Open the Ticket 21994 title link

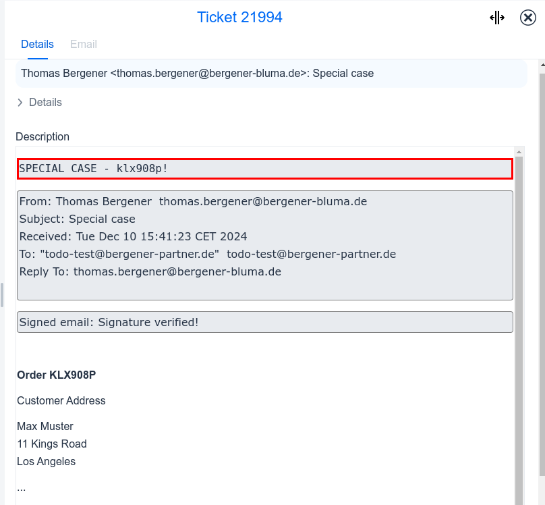coord(239,17)
